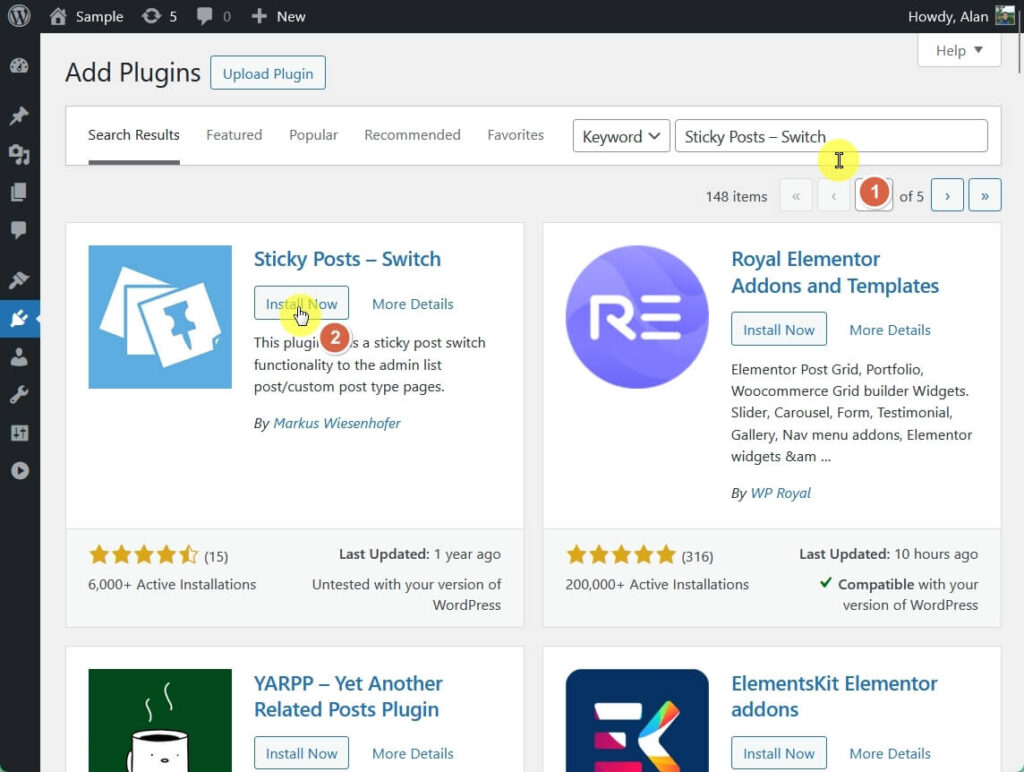Switch to the Favorites tab
The width and height of the screenshot is (1024, 772).
pyautogui.click(x=515, y=135)
